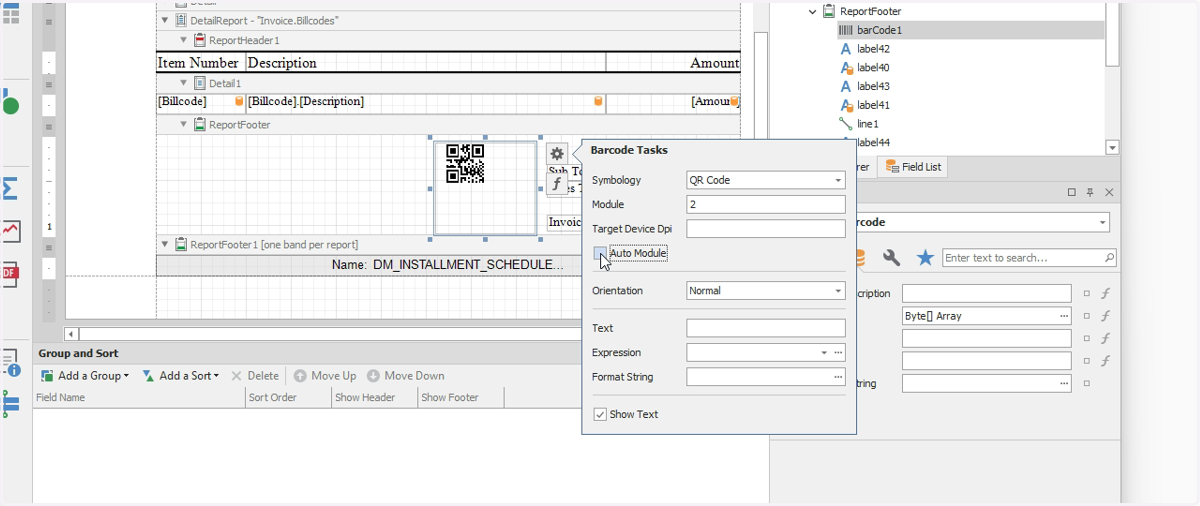This screenshot has height=506, width=1200.
Task: Click Report Explorer scrollbar down arrow
Action: pos(1112,147)
